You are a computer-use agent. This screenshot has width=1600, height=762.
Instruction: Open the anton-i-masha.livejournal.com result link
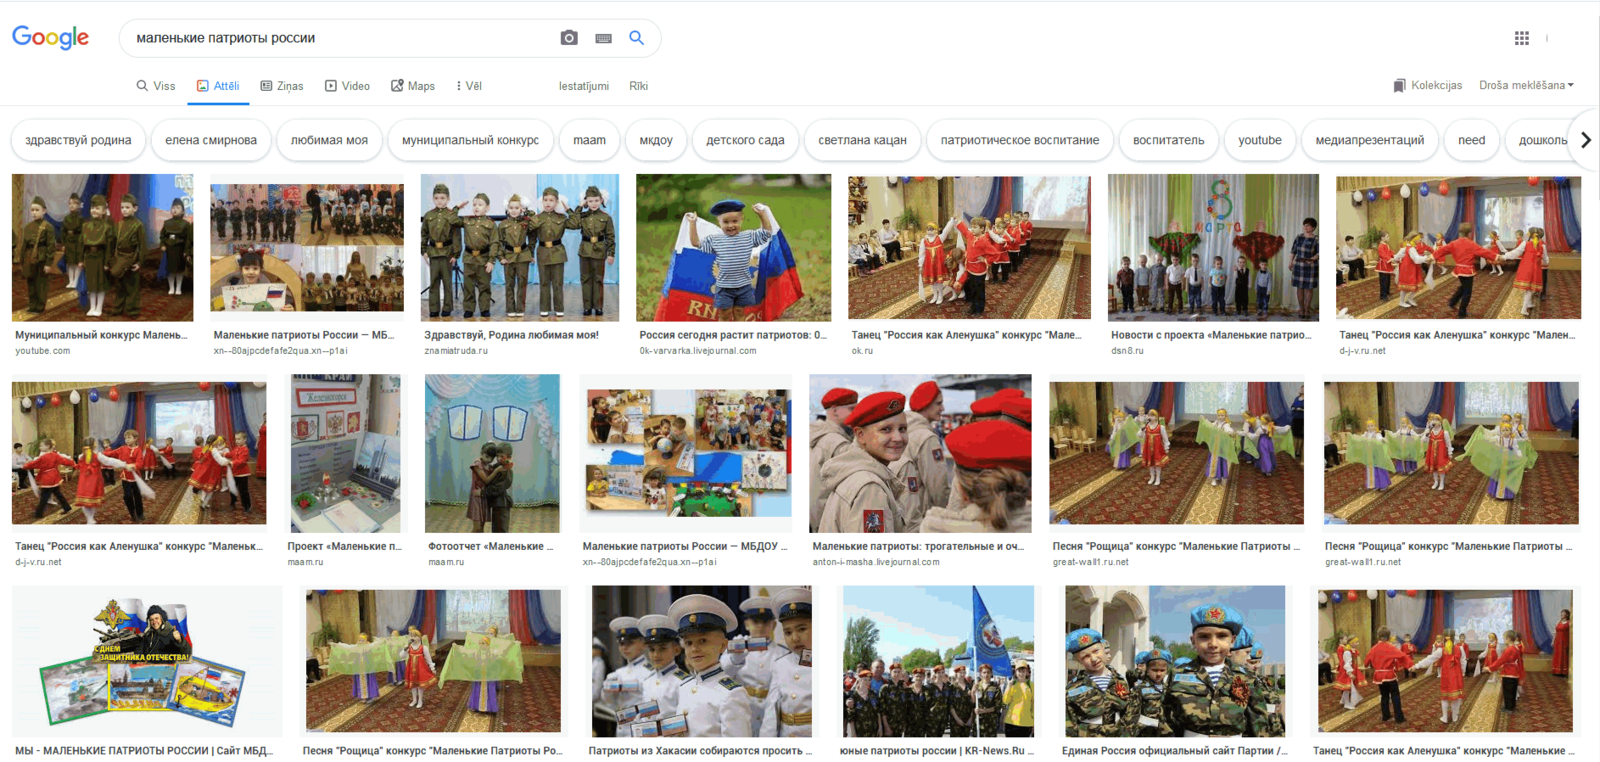[x=875, y=562]
